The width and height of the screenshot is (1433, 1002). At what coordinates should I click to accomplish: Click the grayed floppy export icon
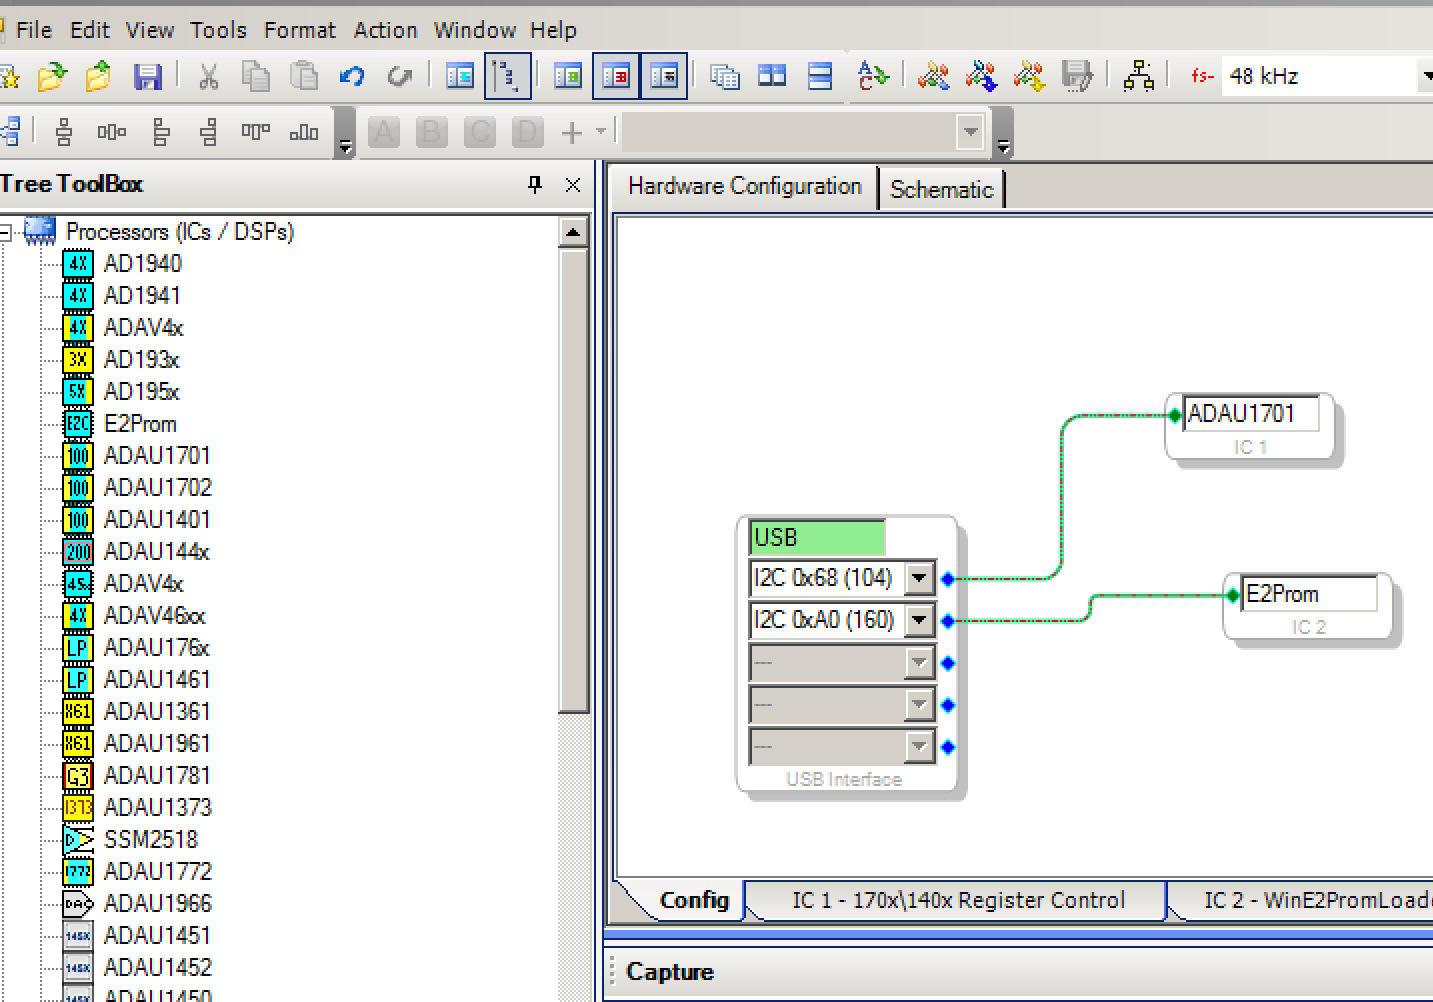(1077, 76)
